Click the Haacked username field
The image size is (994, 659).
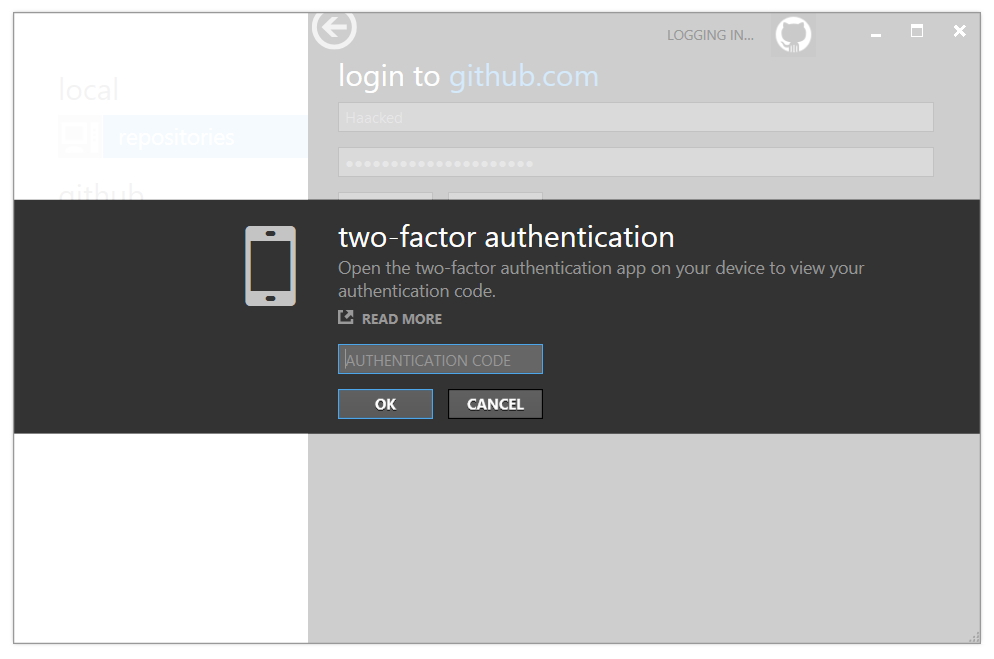(635, 117)
